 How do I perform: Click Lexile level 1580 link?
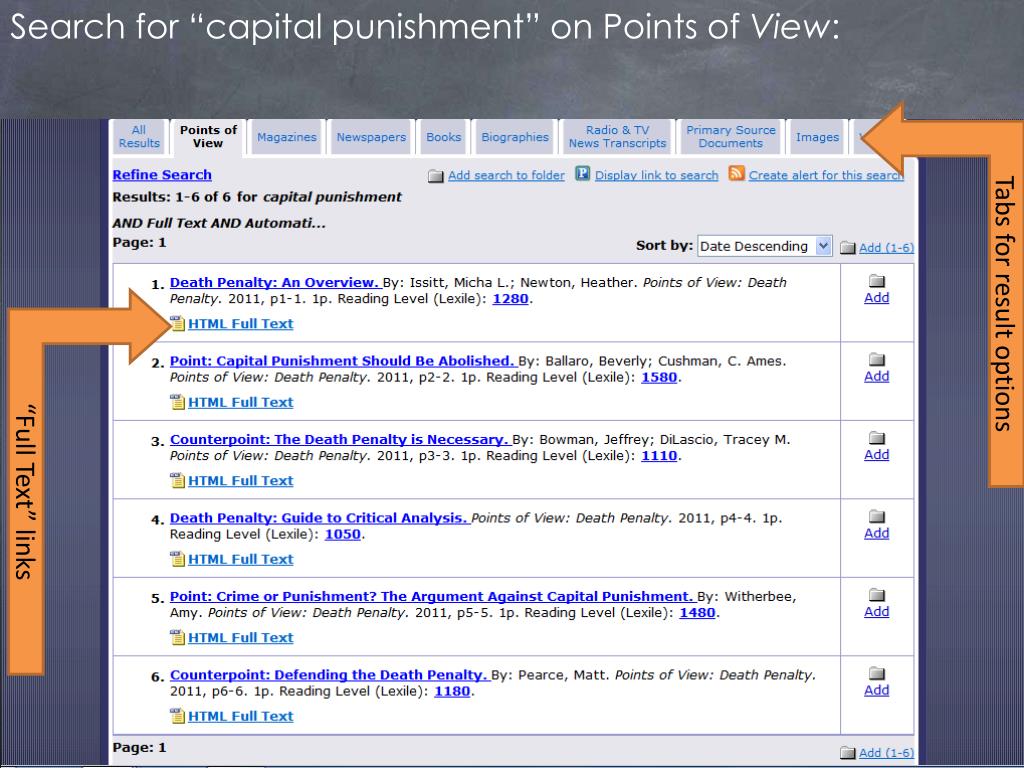point(659,377)
